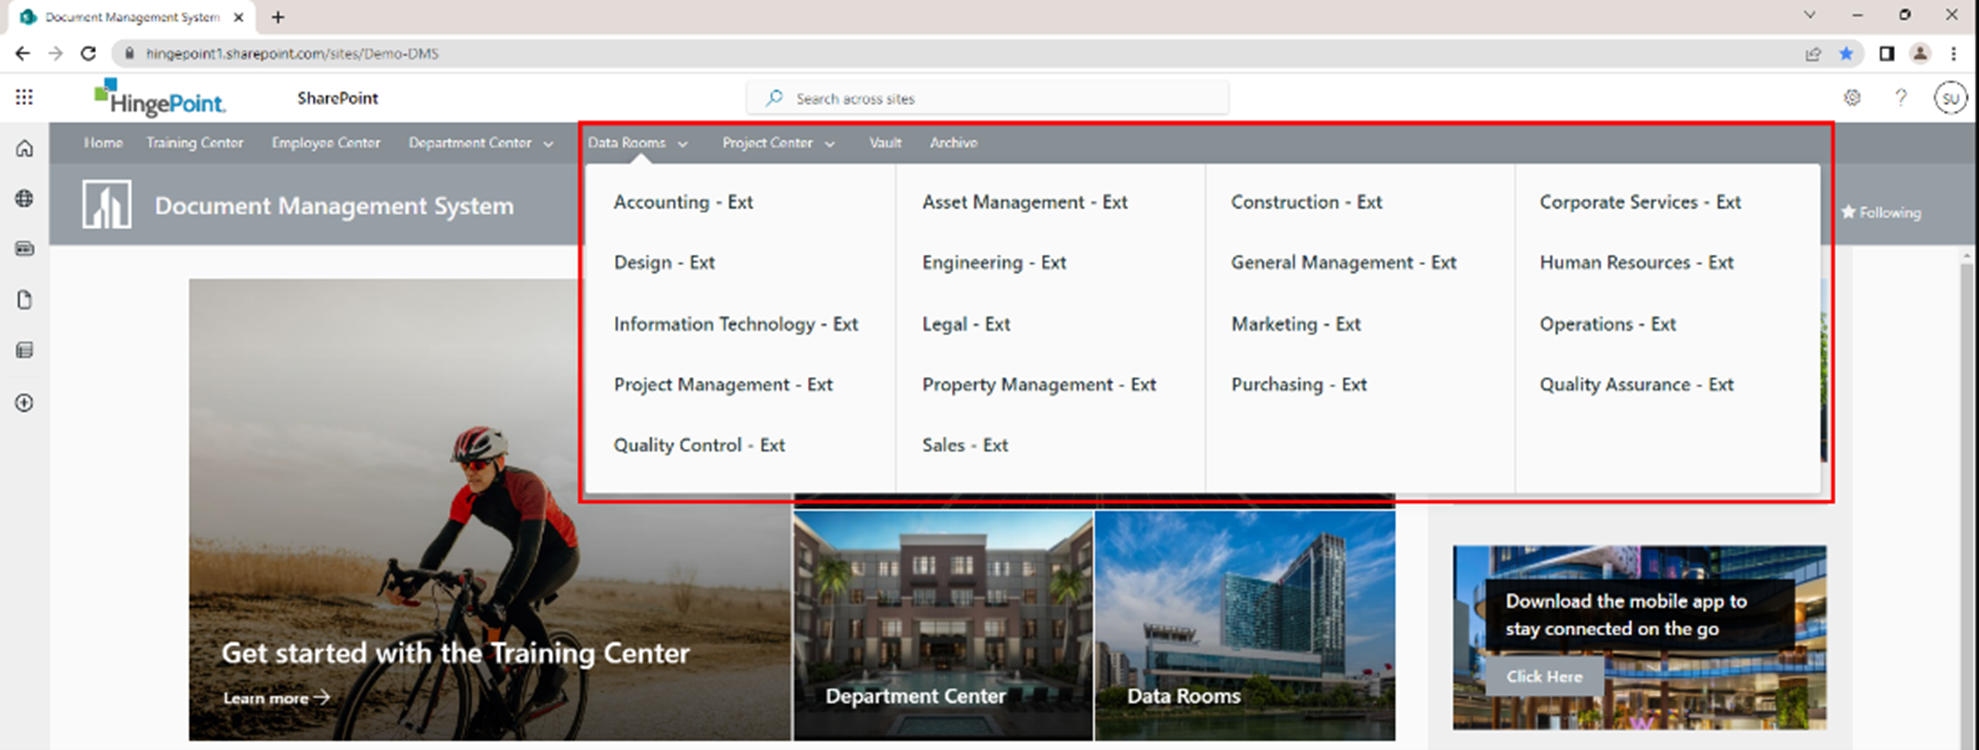Viewport: 1979px width, 750px height.
Task: Toggle the Following star for this site
Action: tap(1880, 212)
